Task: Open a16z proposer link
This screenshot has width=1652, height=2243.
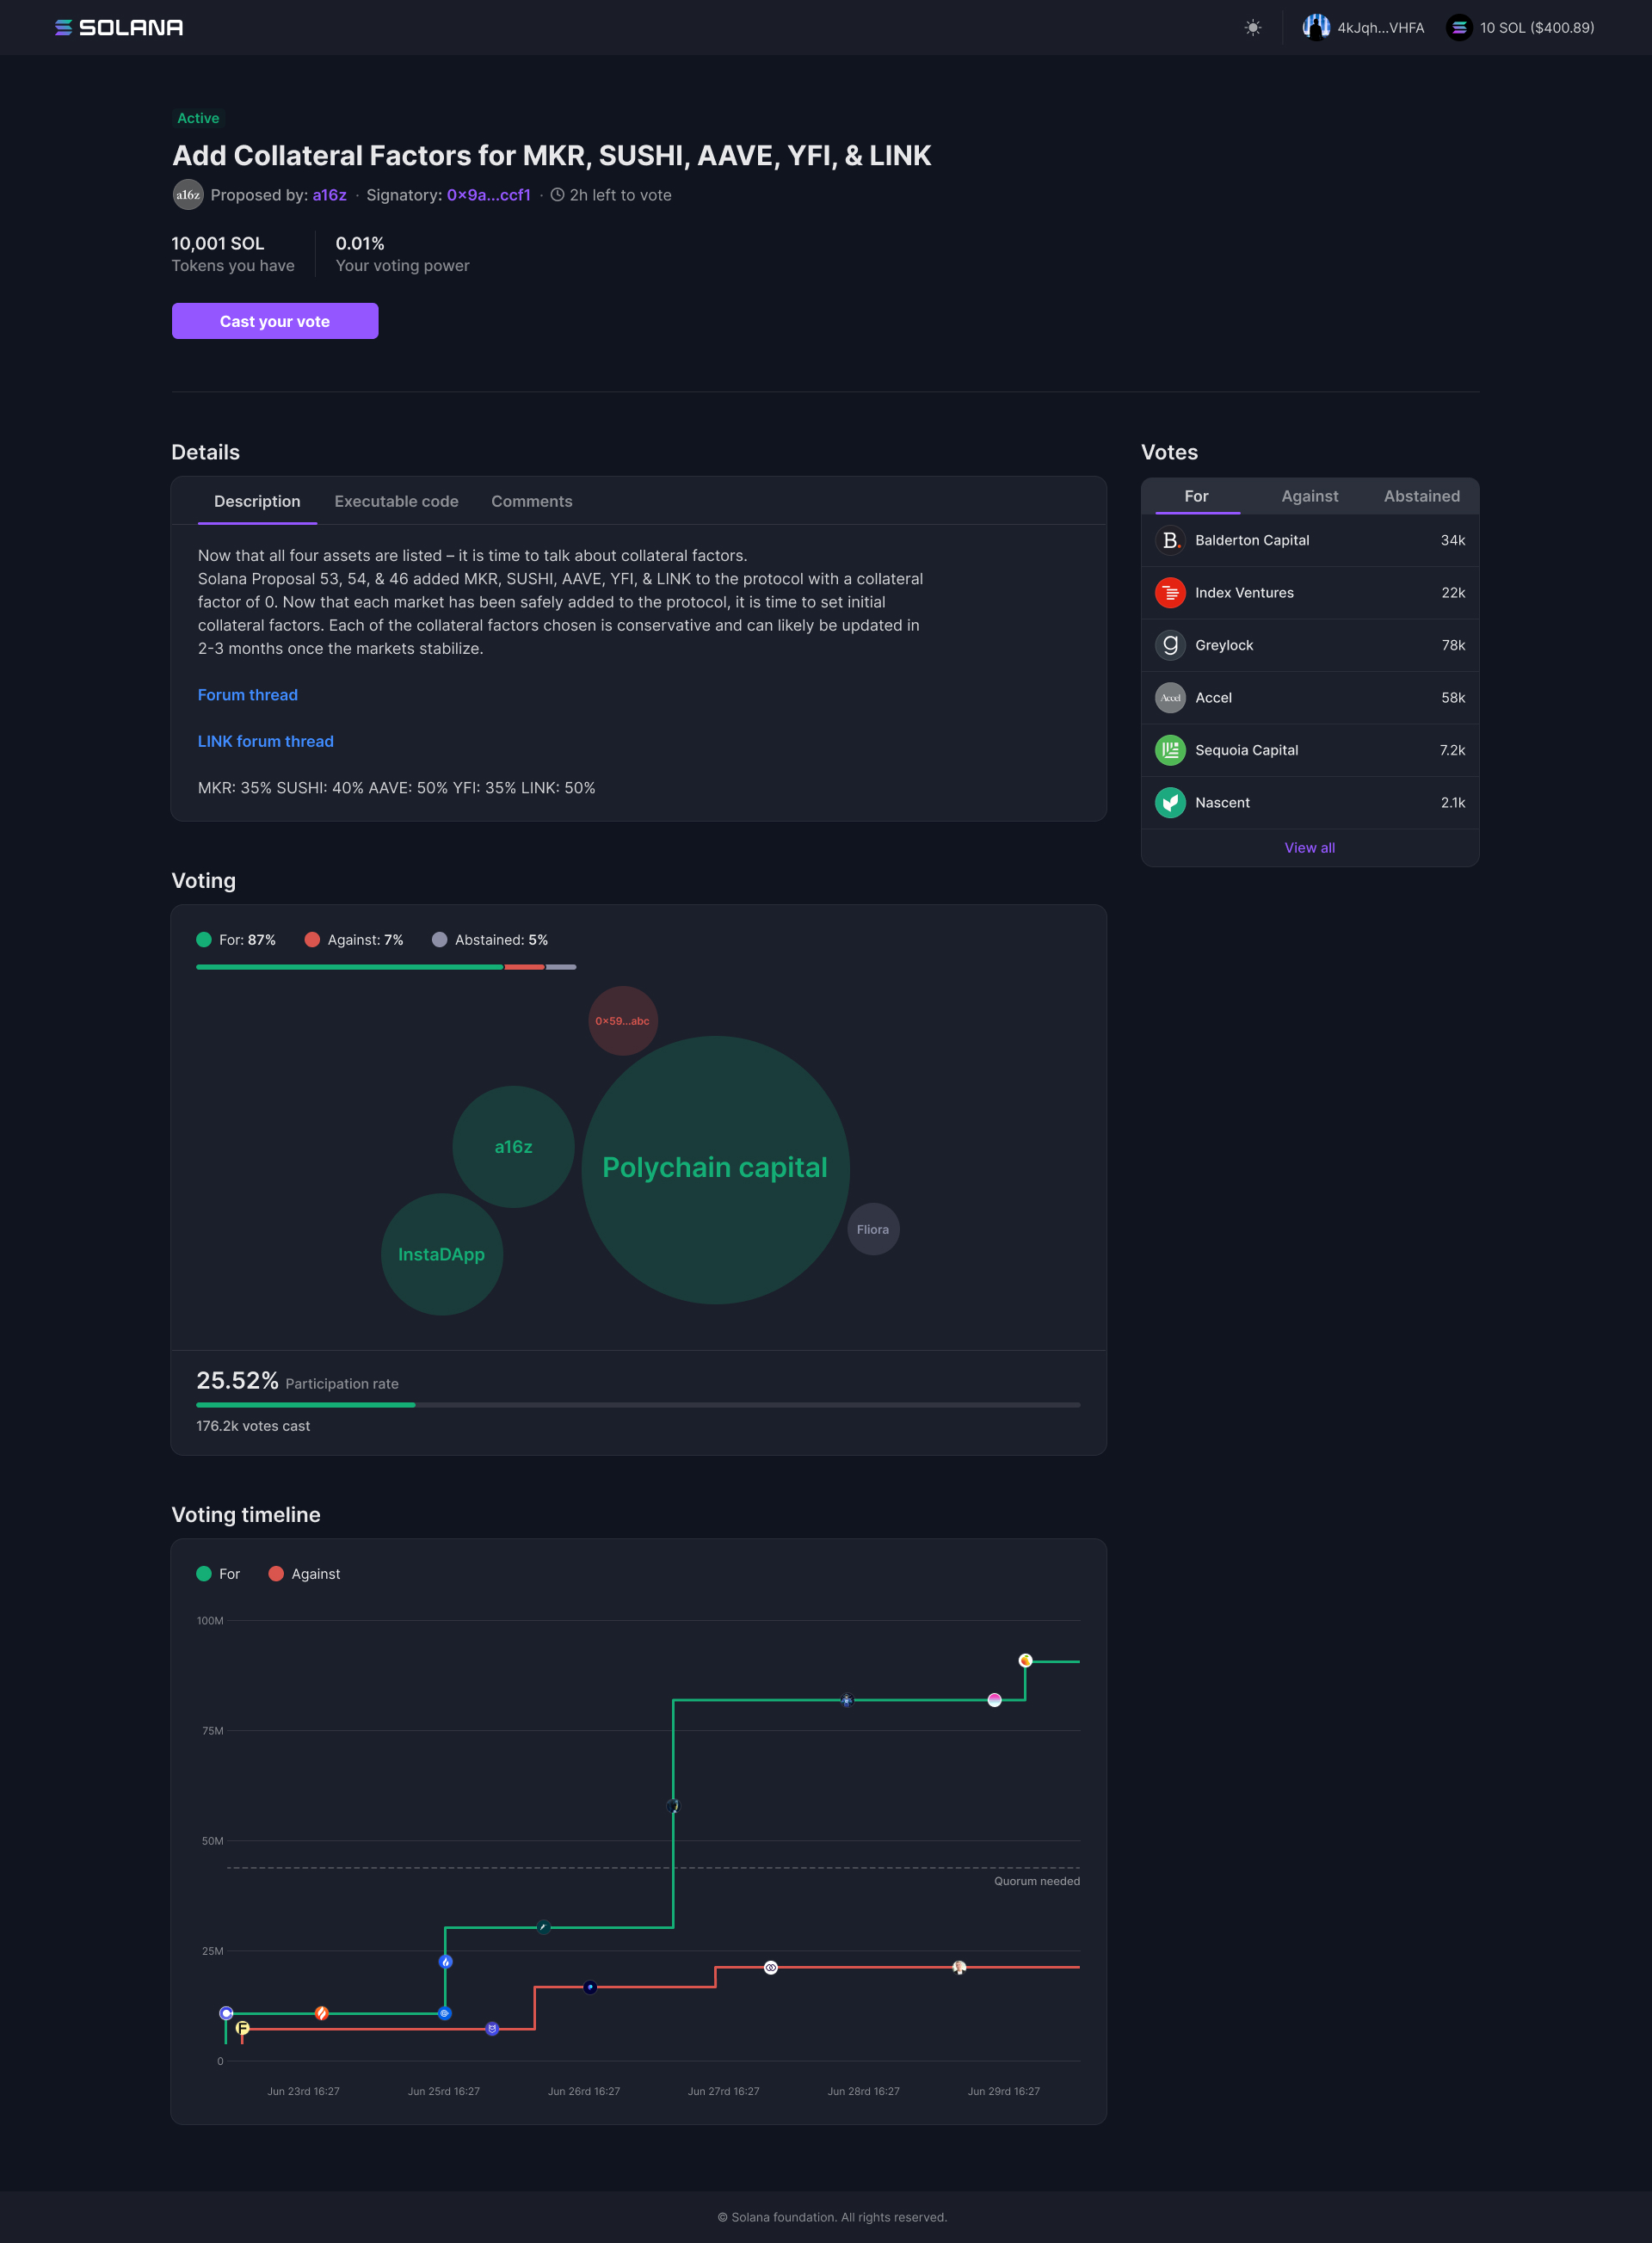Action: coord(329,195)
